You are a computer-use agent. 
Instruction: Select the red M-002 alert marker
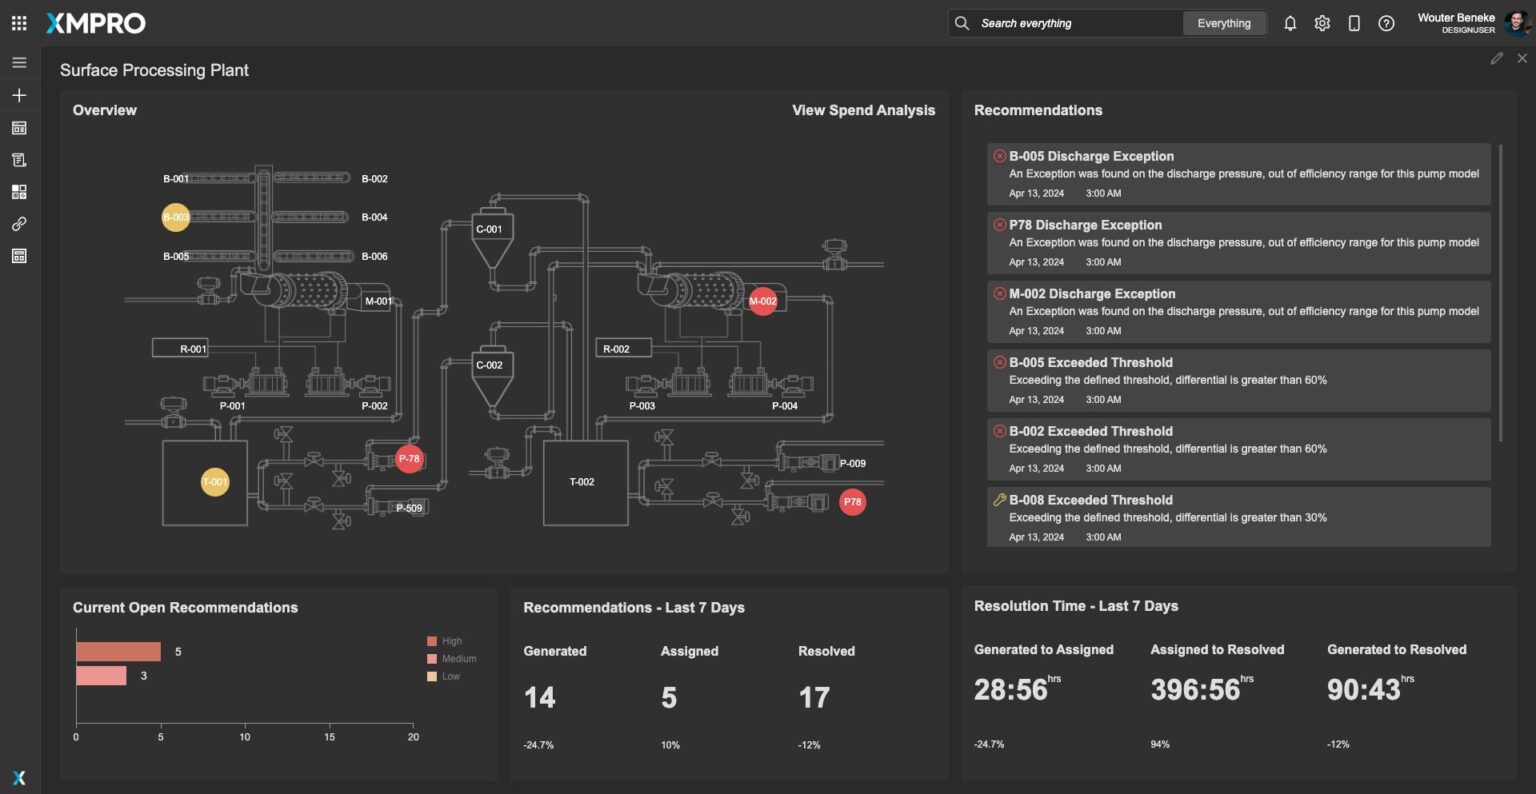click(763, 301)
